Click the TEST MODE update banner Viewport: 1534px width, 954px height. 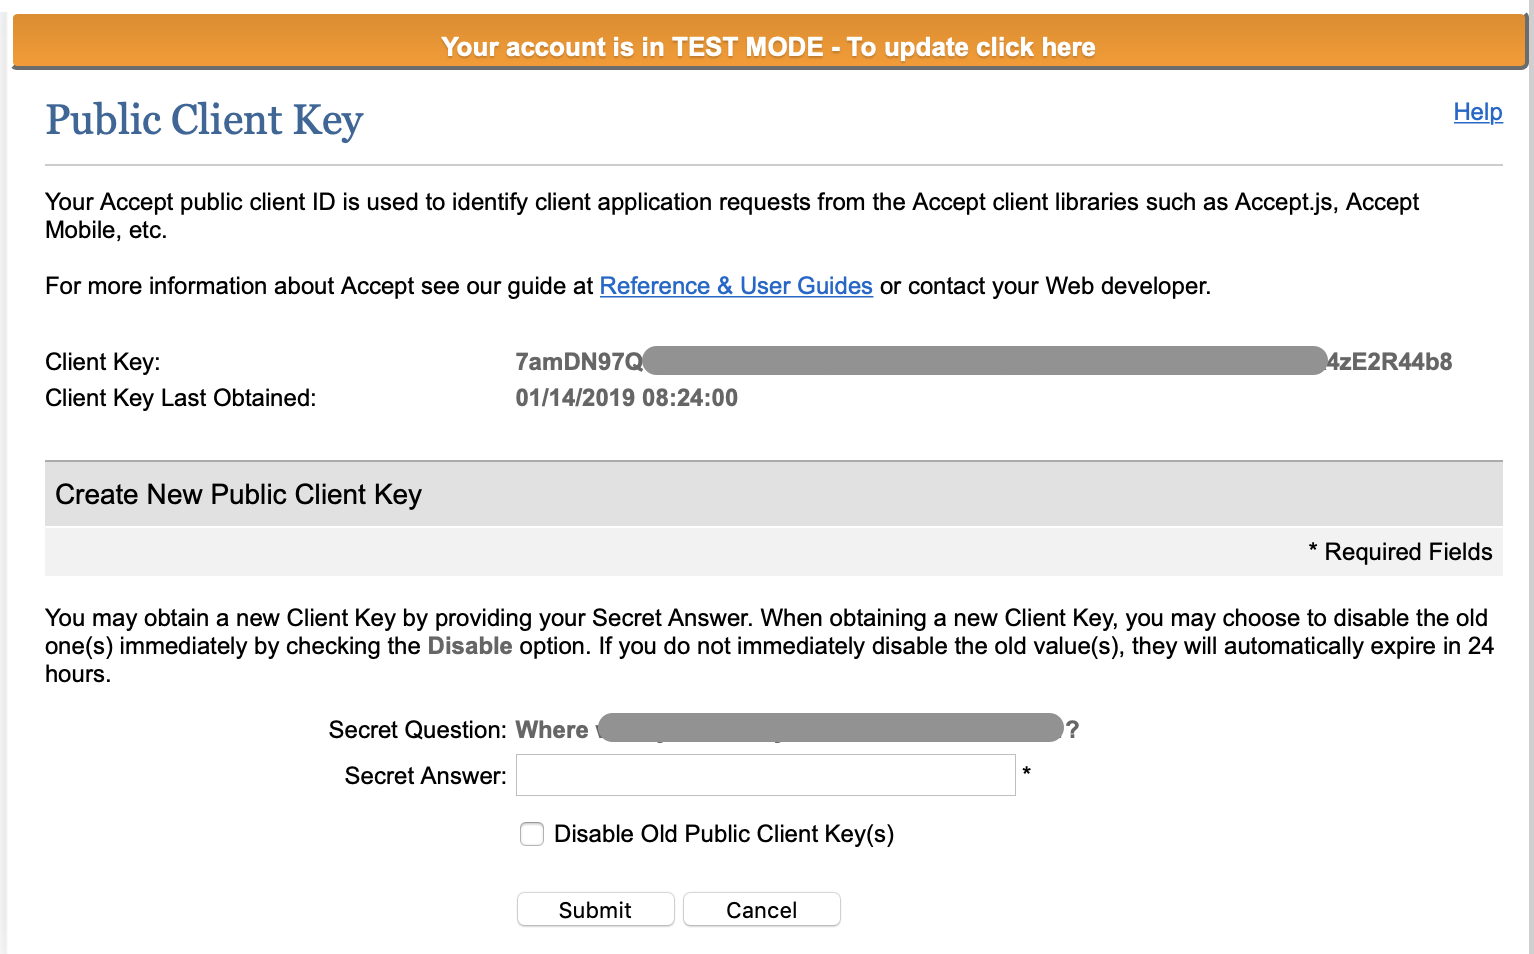767,46
